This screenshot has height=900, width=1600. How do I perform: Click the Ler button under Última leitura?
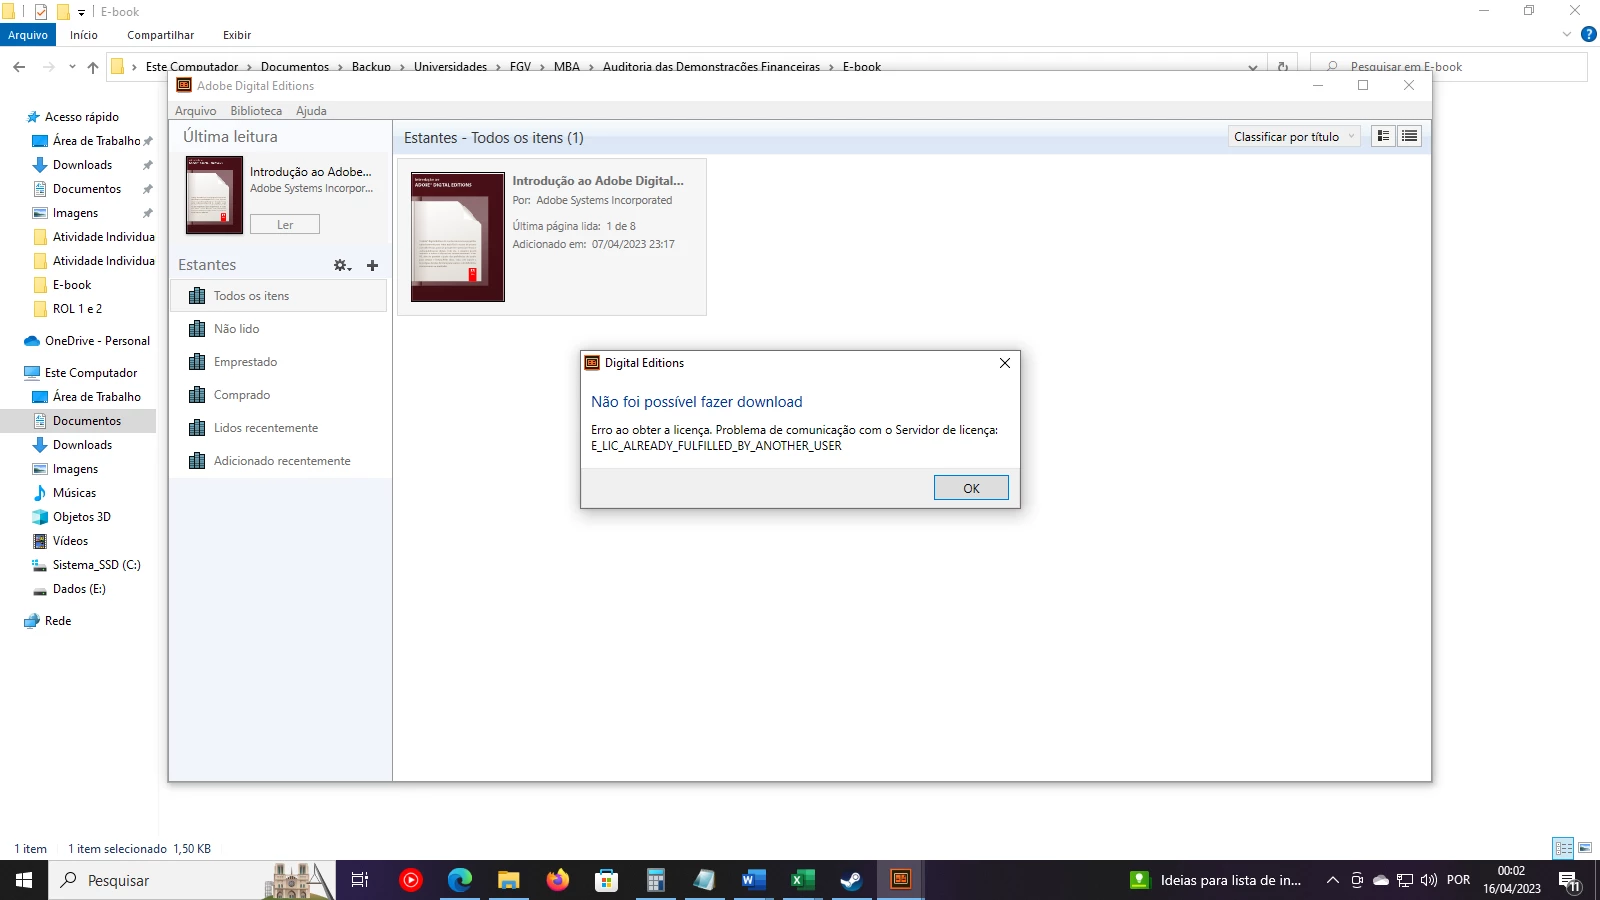(x=285, y=224)
